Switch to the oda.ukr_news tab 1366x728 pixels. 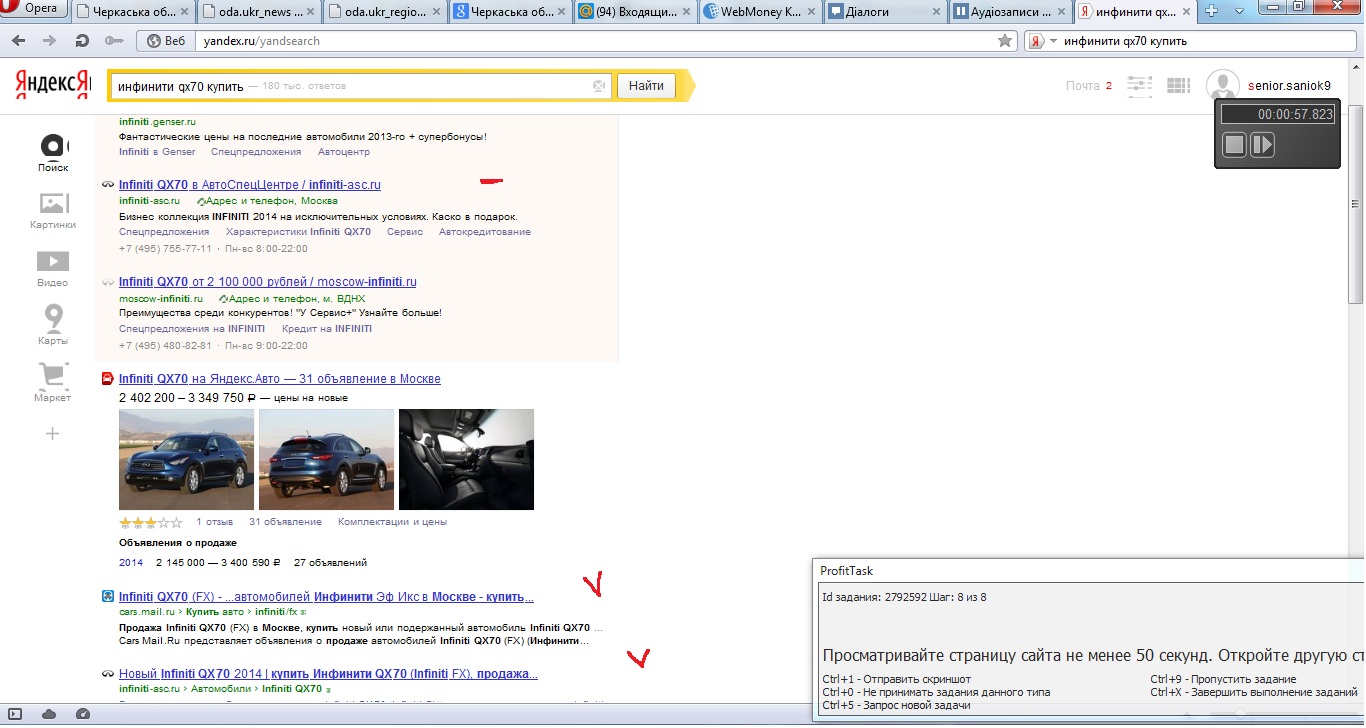pos(259,12)
